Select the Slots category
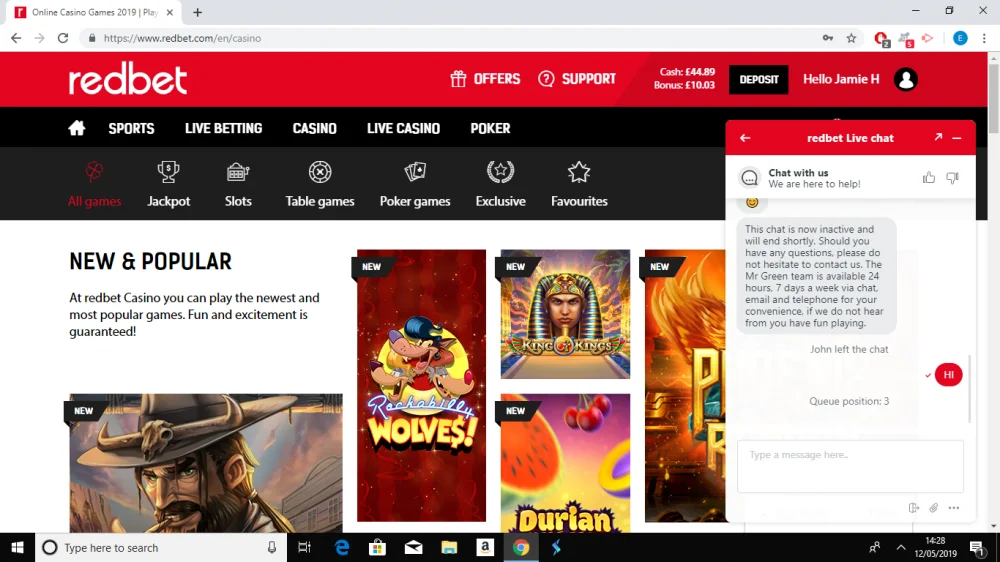 click(x=238, y=184)
